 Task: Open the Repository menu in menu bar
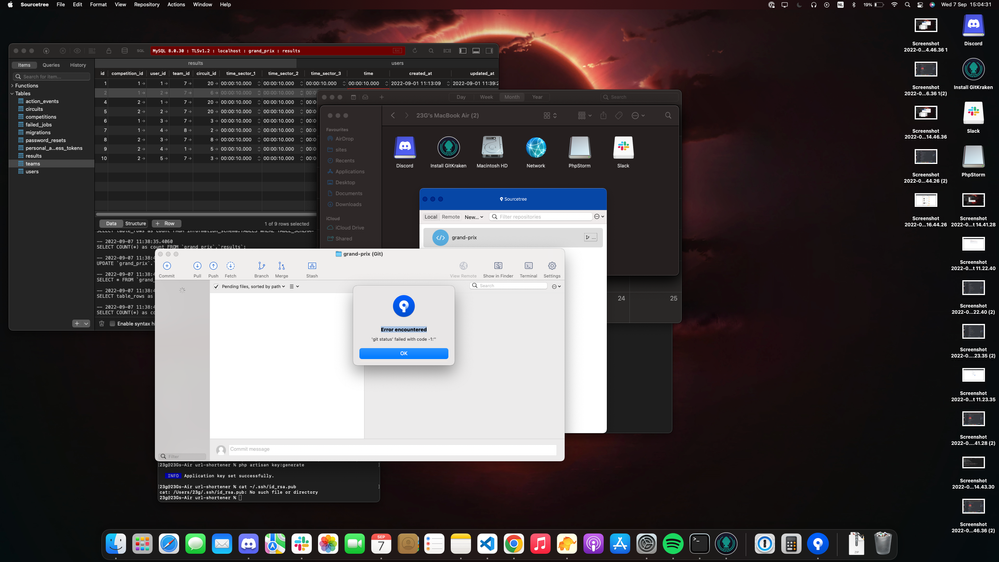click(x=146, y=5)
